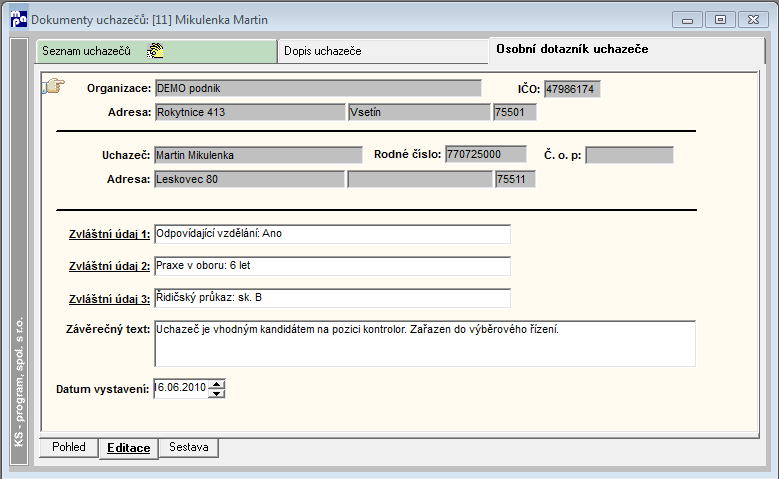Image resolution: width=779 pixels, height=479 pixels.
Task: Click the hand icon on Seznam uchazečů tab
Action: (x=156, y=51)
